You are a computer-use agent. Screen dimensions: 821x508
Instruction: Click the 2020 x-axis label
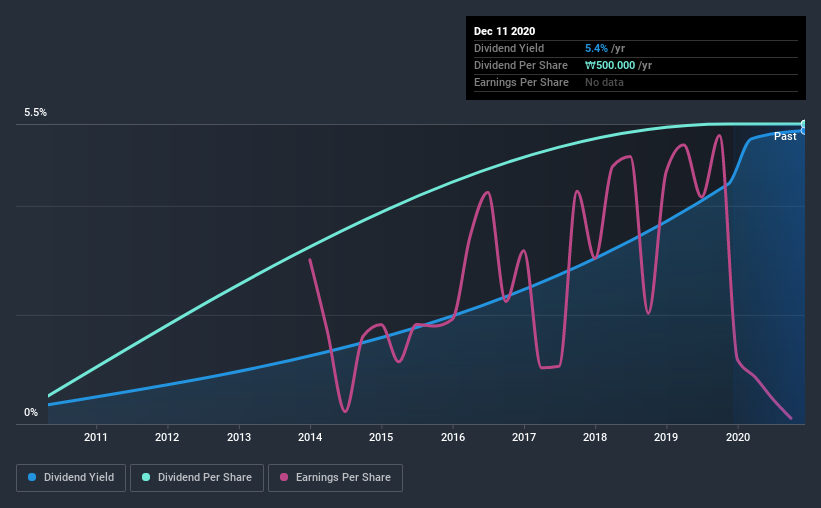pos(738,437)
